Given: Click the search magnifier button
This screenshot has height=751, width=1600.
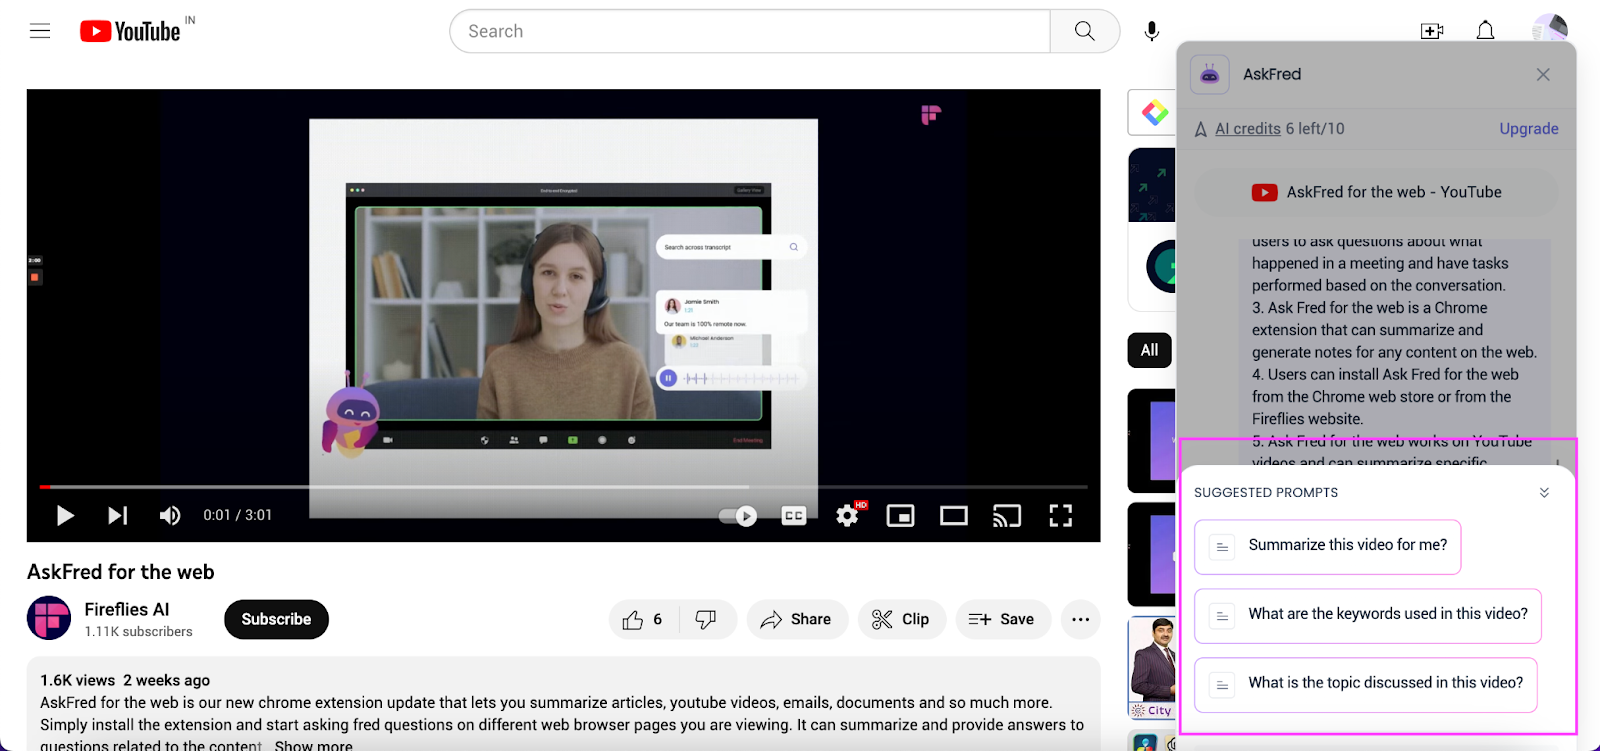Looking at the screenshot, I should pos(1085,31).
